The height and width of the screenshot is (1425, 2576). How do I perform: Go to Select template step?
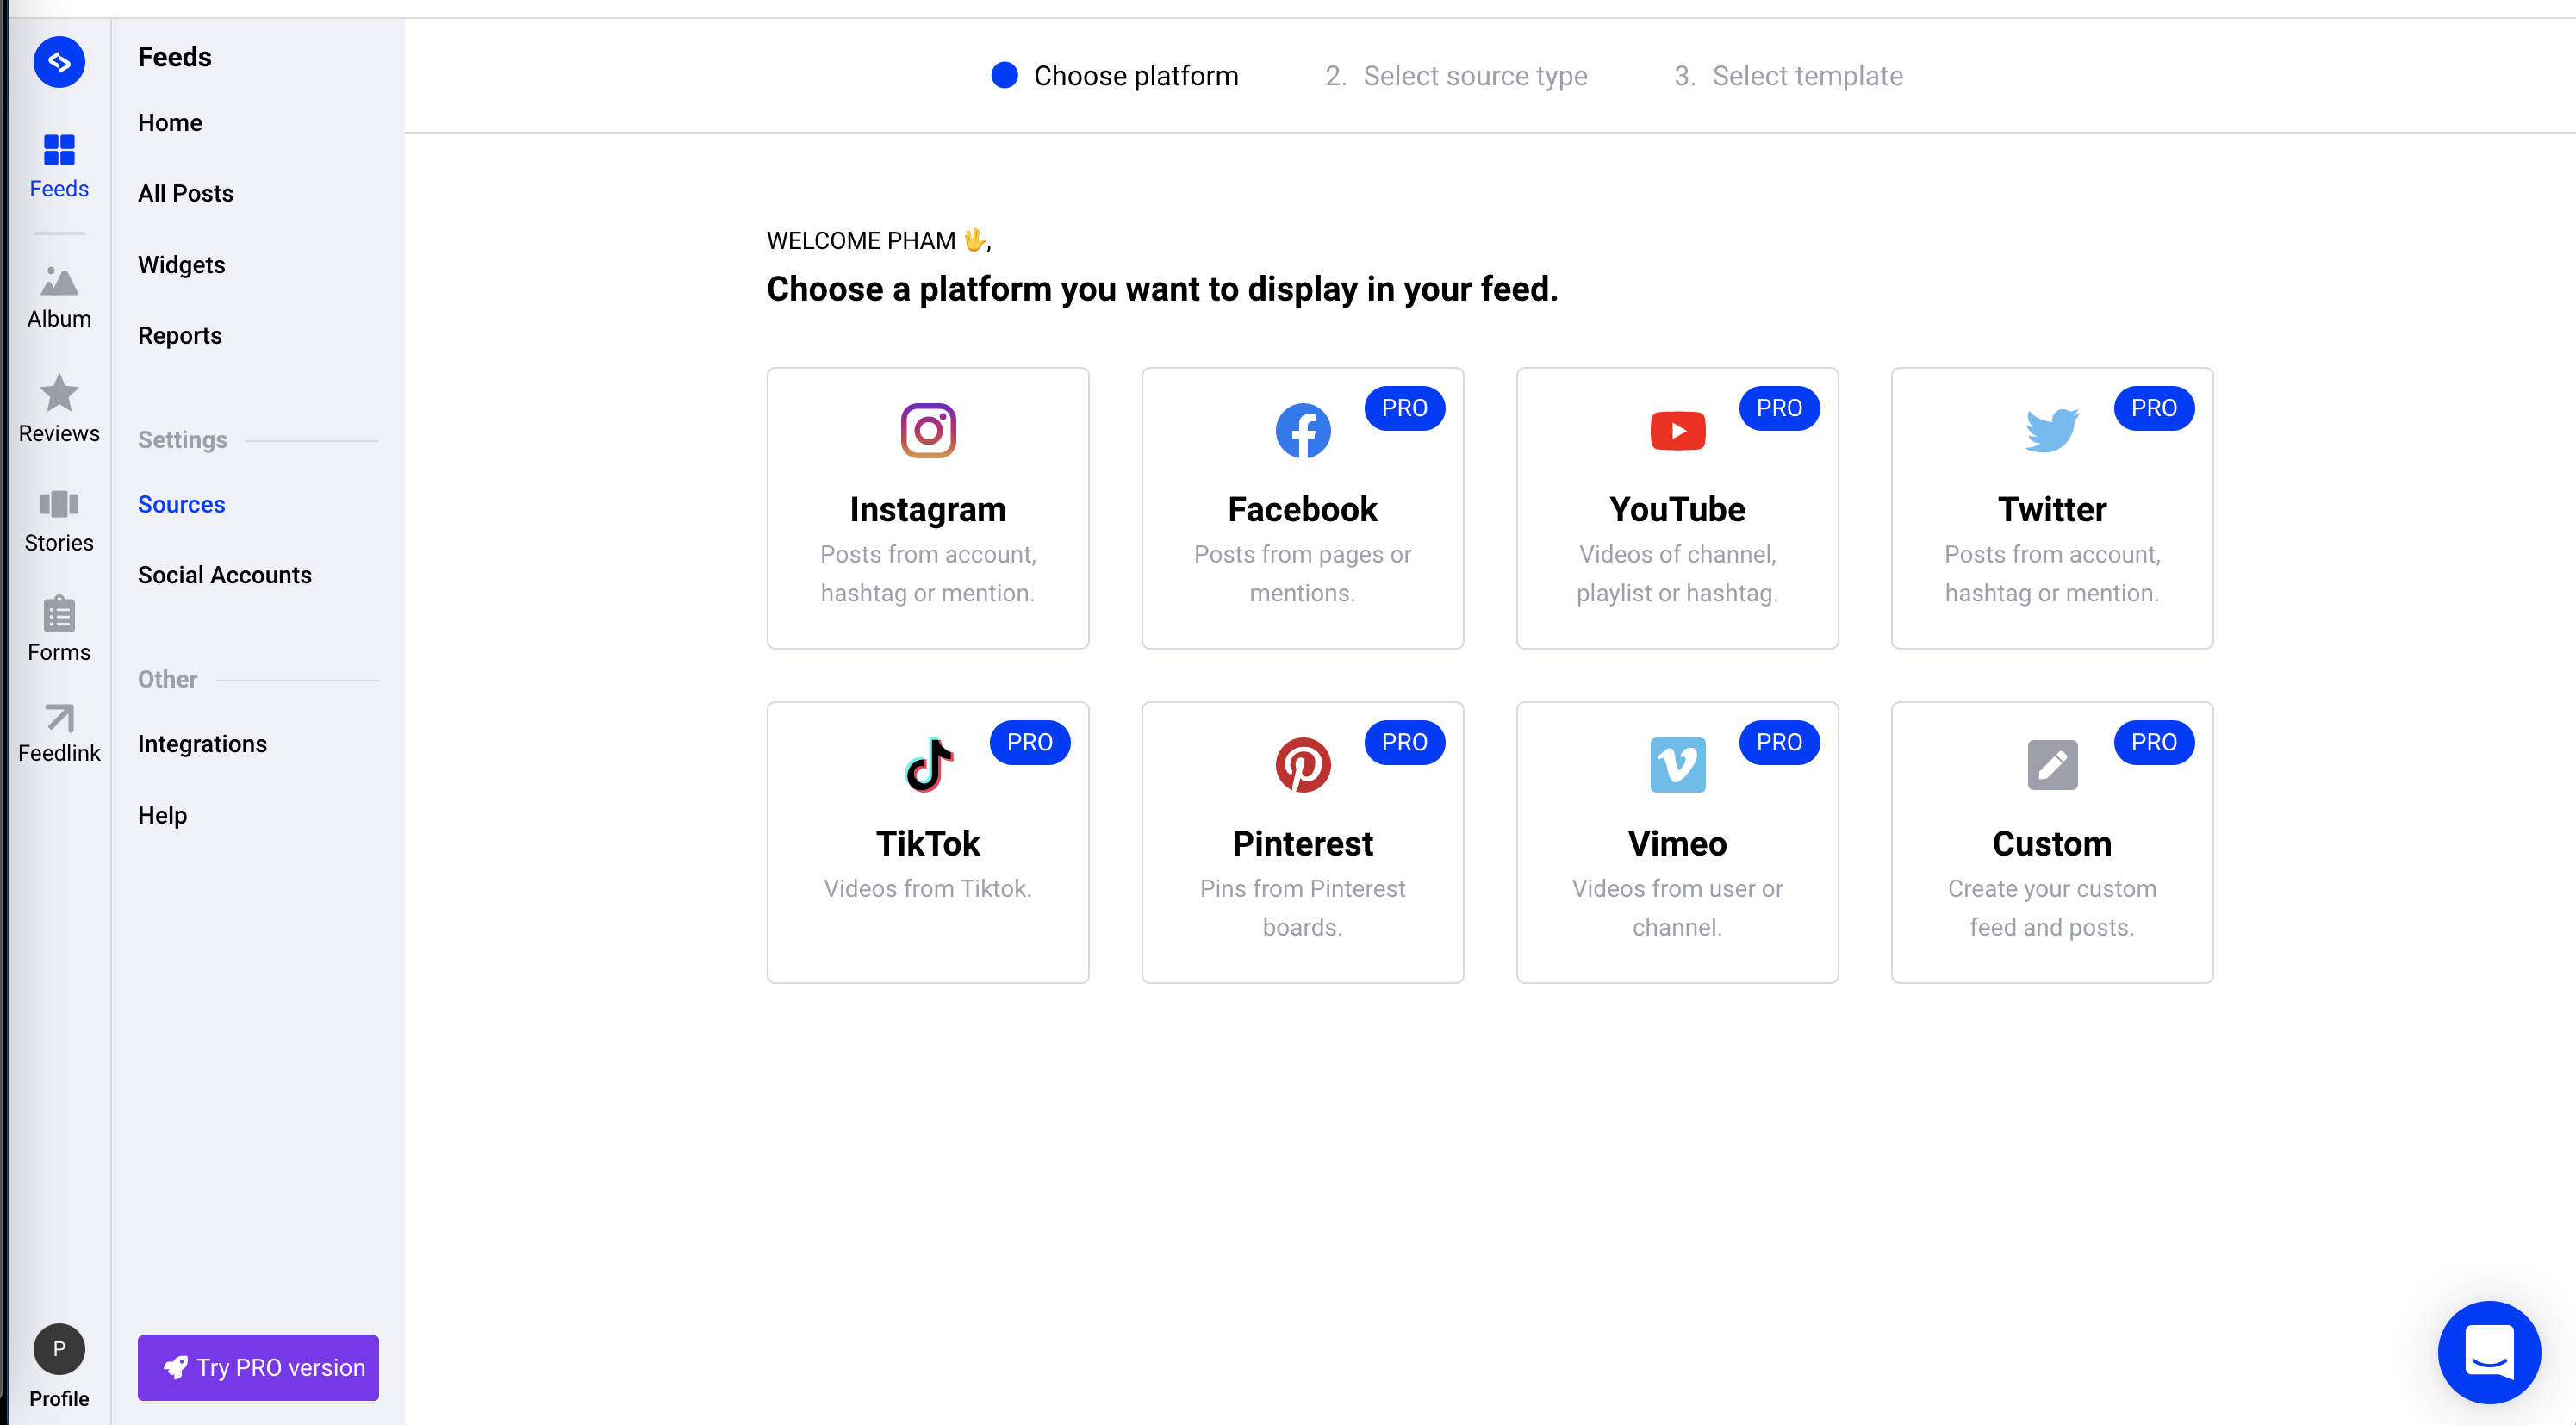tap(1788, 76)
